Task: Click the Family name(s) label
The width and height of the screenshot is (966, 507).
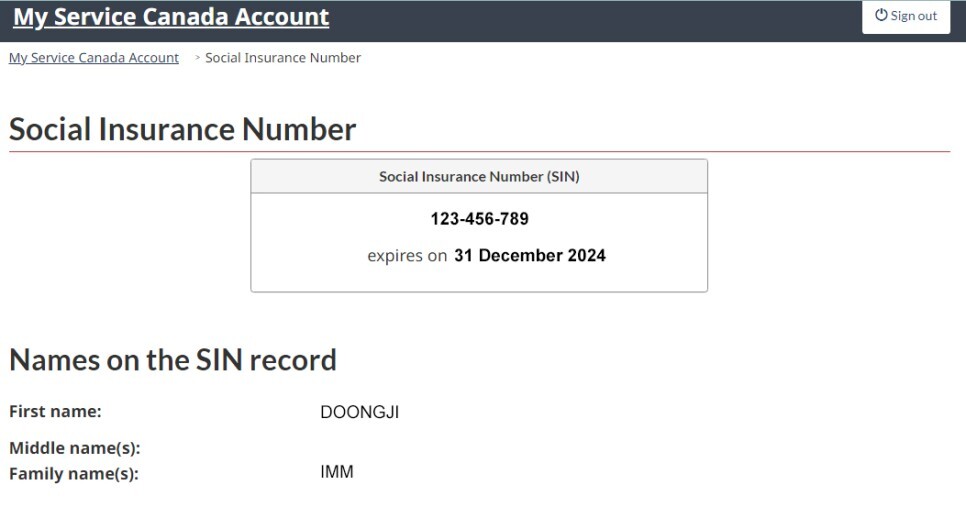Action: [x=73, y=473]
